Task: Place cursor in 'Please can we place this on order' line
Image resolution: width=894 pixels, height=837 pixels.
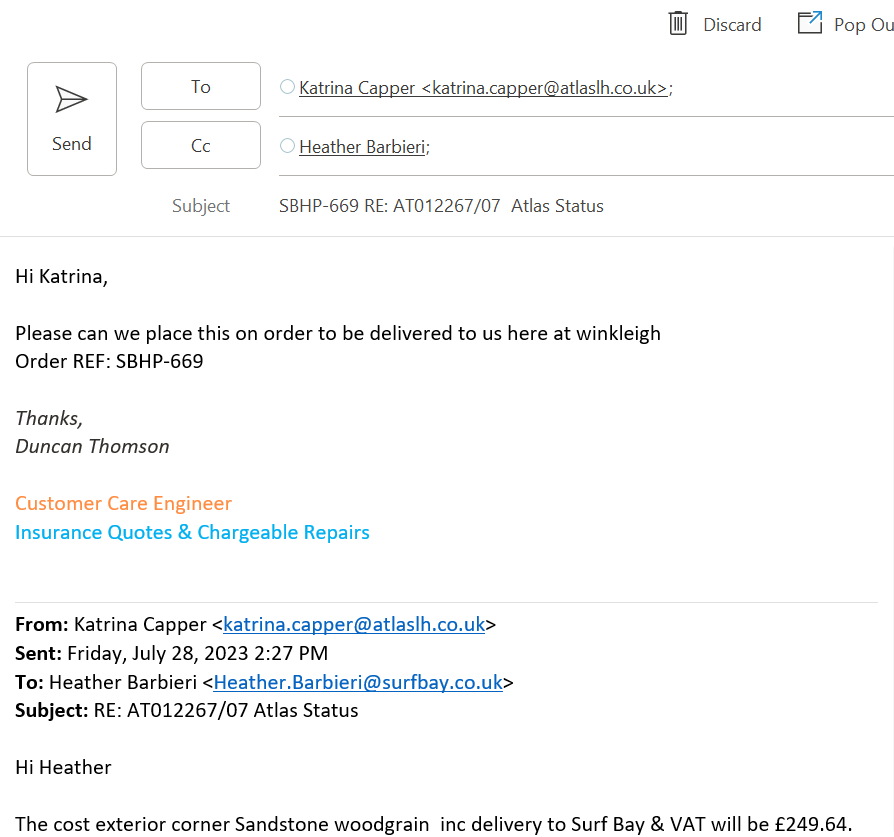Action: pos(338,334)
